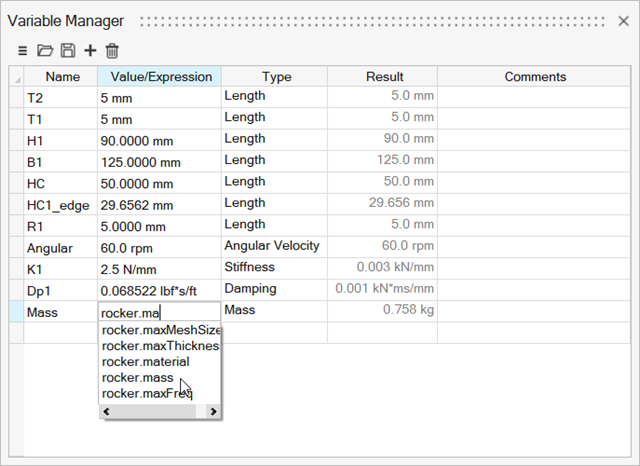Screen dimensions: 640x466
Task: Select the Angular value cell 60.0 rpm
Action: coord(158,247)
